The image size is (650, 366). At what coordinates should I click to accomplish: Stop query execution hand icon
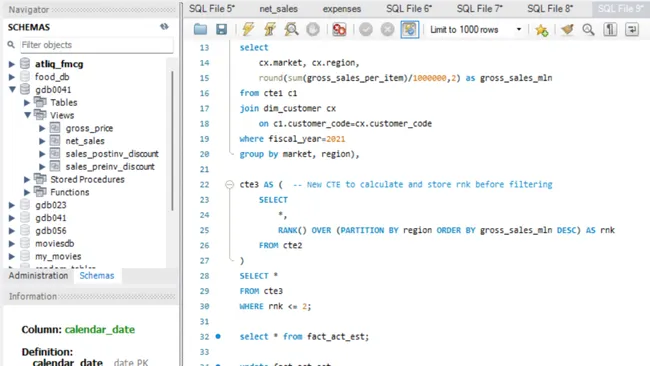[313, 29]
